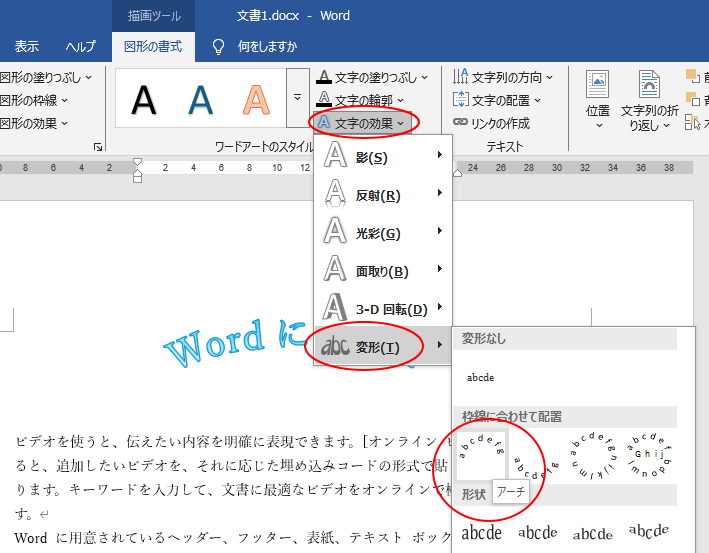709x553 pixels.
Task: Open 文字の配置 dropdown
Action: (x=497, y=100)
